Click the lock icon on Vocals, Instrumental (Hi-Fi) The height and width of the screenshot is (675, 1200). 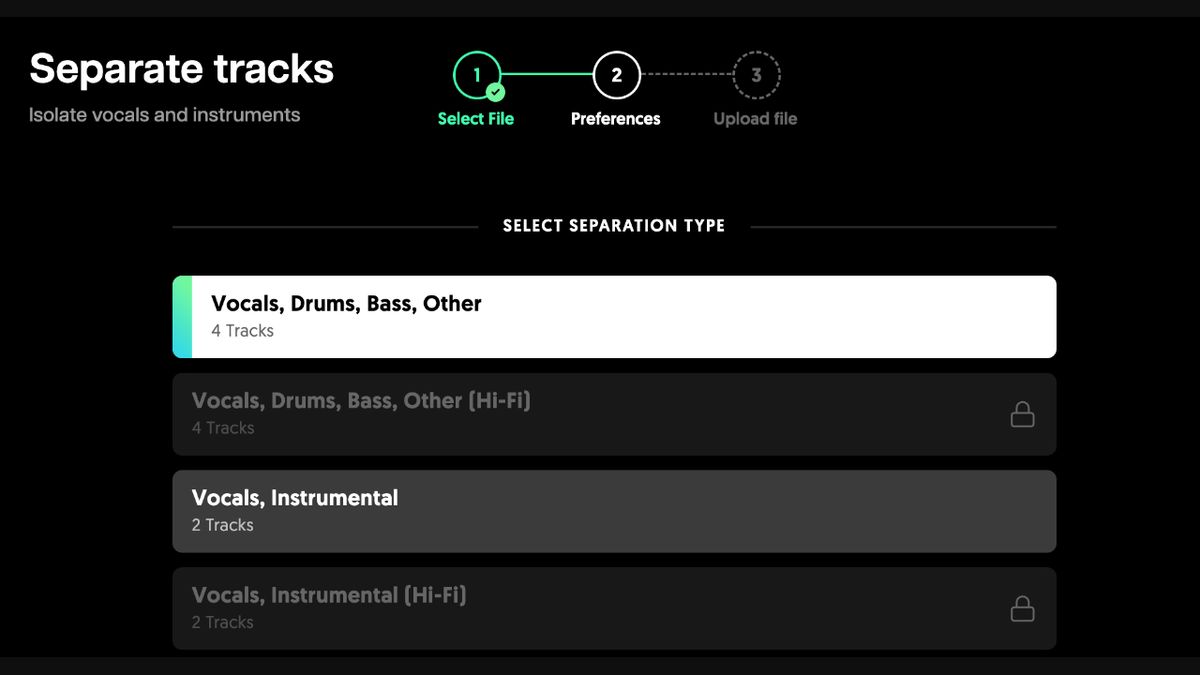point(1022,609)
